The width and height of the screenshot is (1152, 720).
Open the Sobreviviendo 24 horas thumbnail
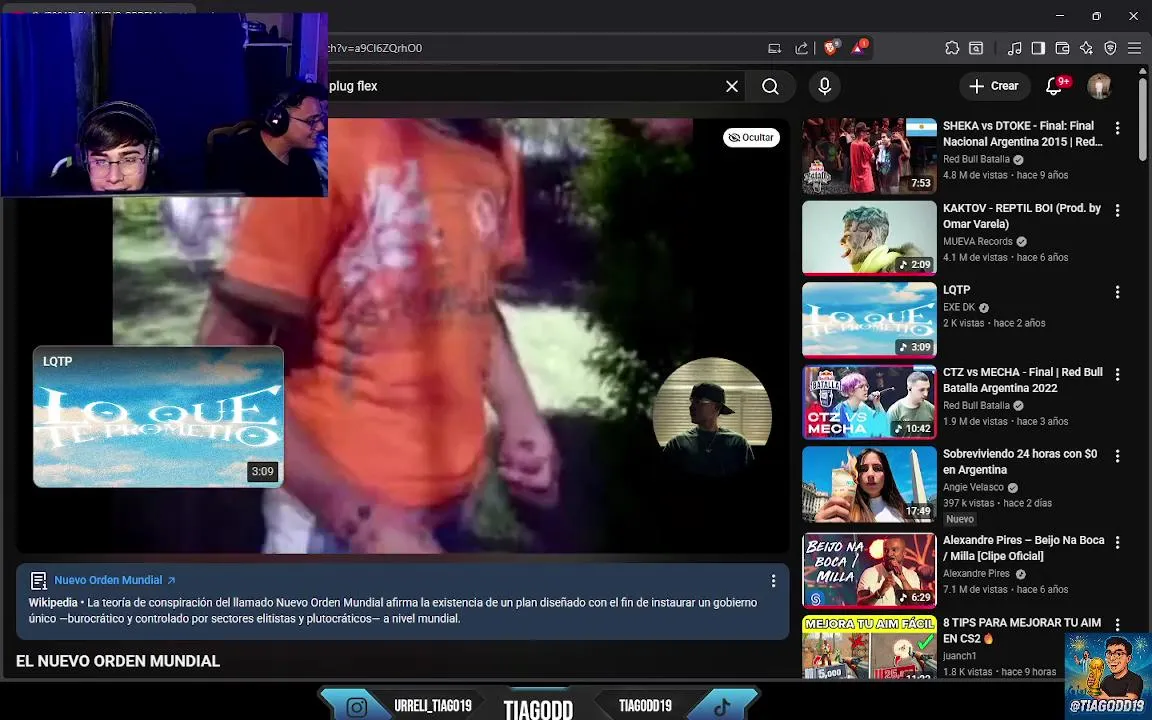click(x=869, y=484)
